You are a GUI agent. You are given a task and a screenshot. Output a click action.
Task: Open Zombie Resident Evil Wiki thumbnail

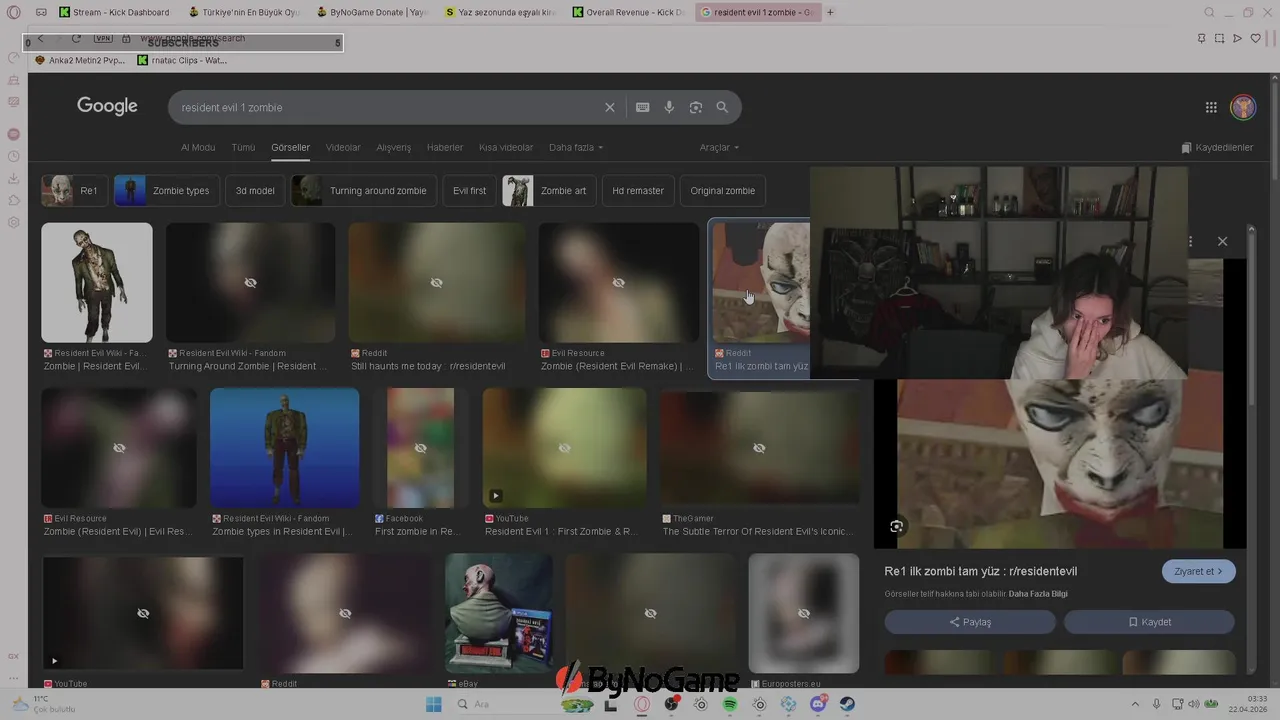coord(97,282)
